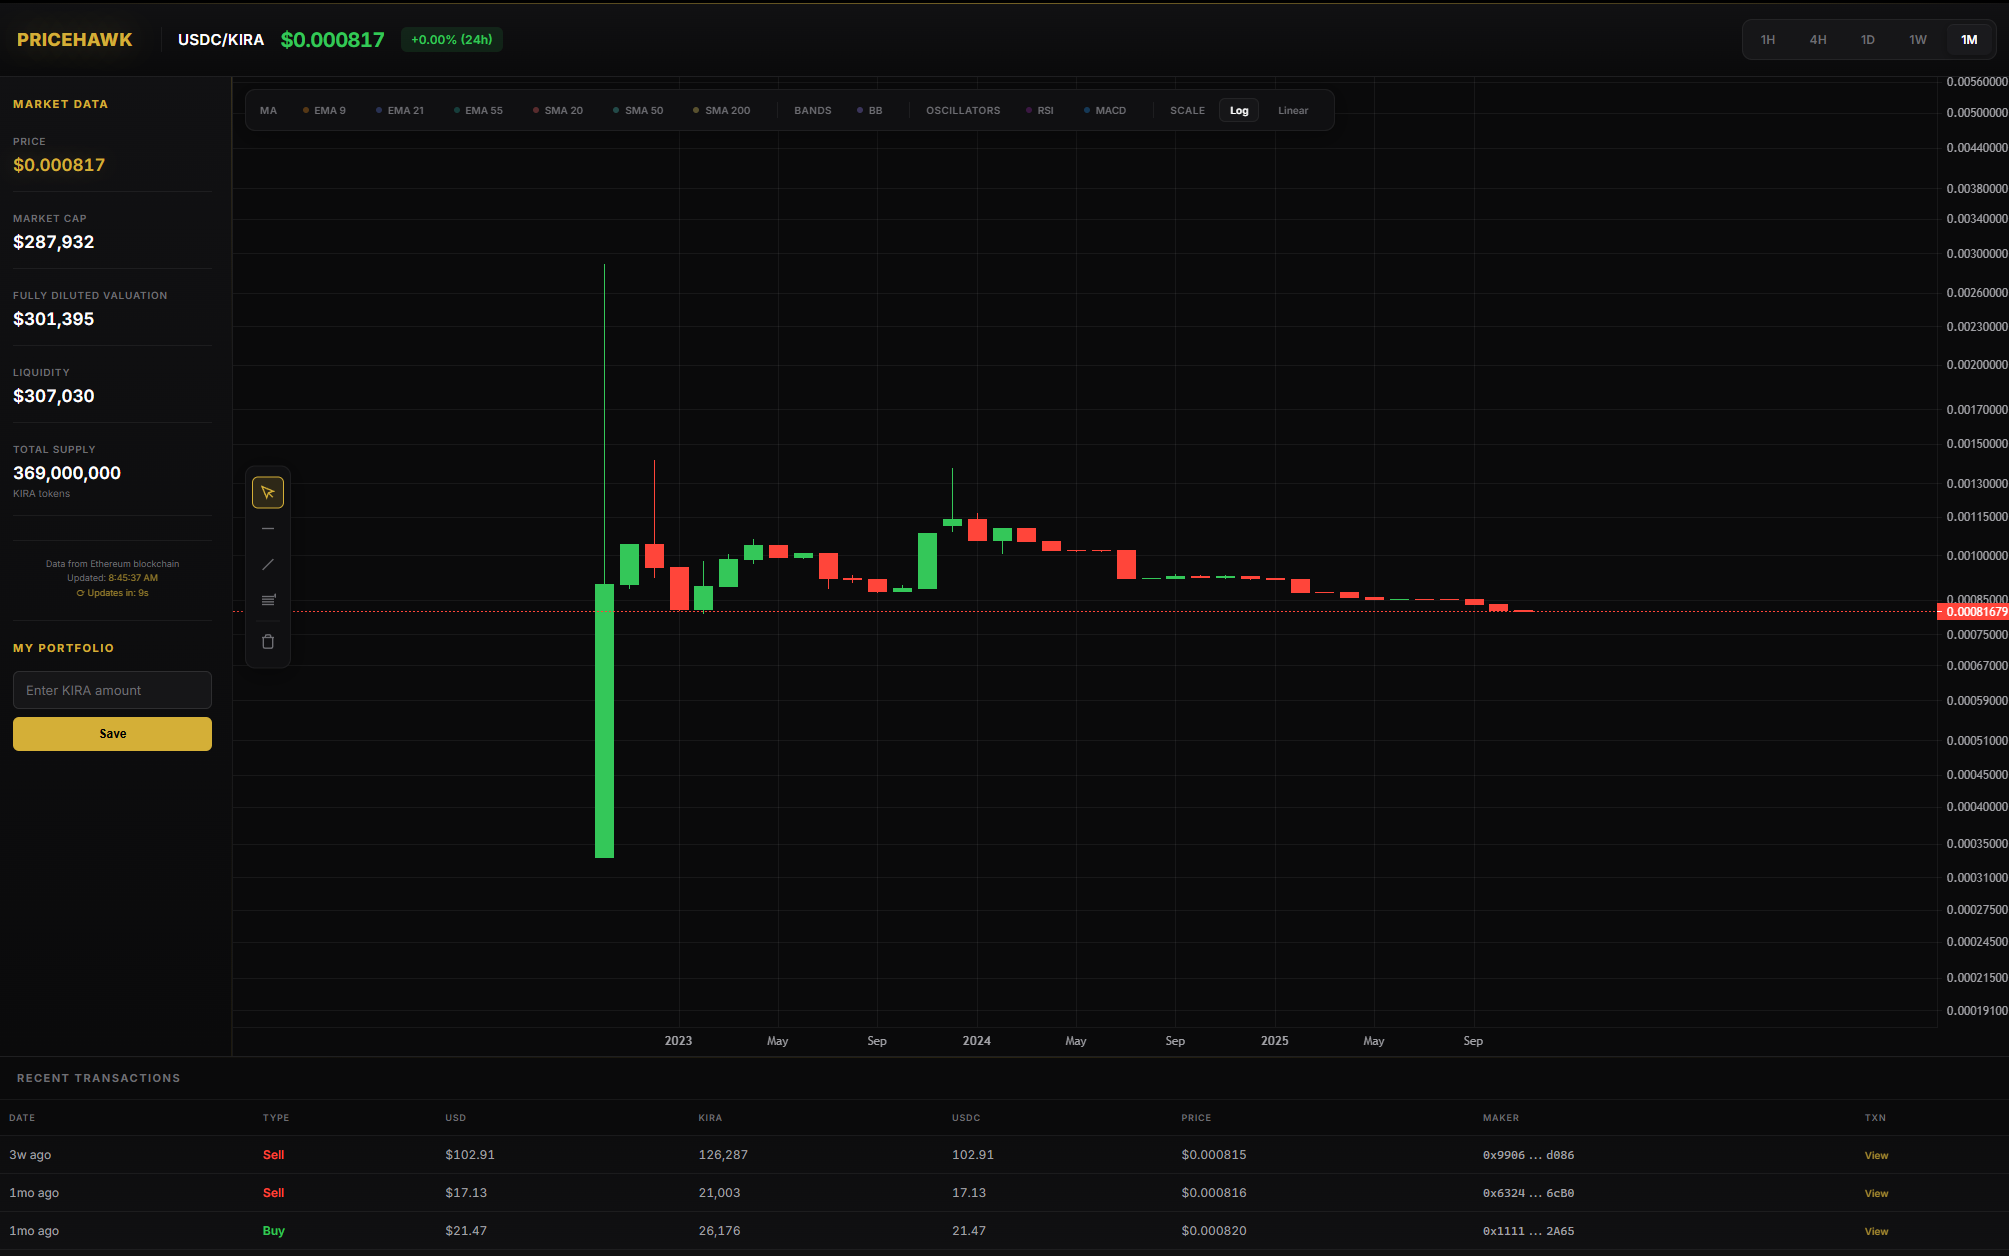Switch chart scale to Linear
This screenshot has width=2009, height=1256.
(1292, 111)
